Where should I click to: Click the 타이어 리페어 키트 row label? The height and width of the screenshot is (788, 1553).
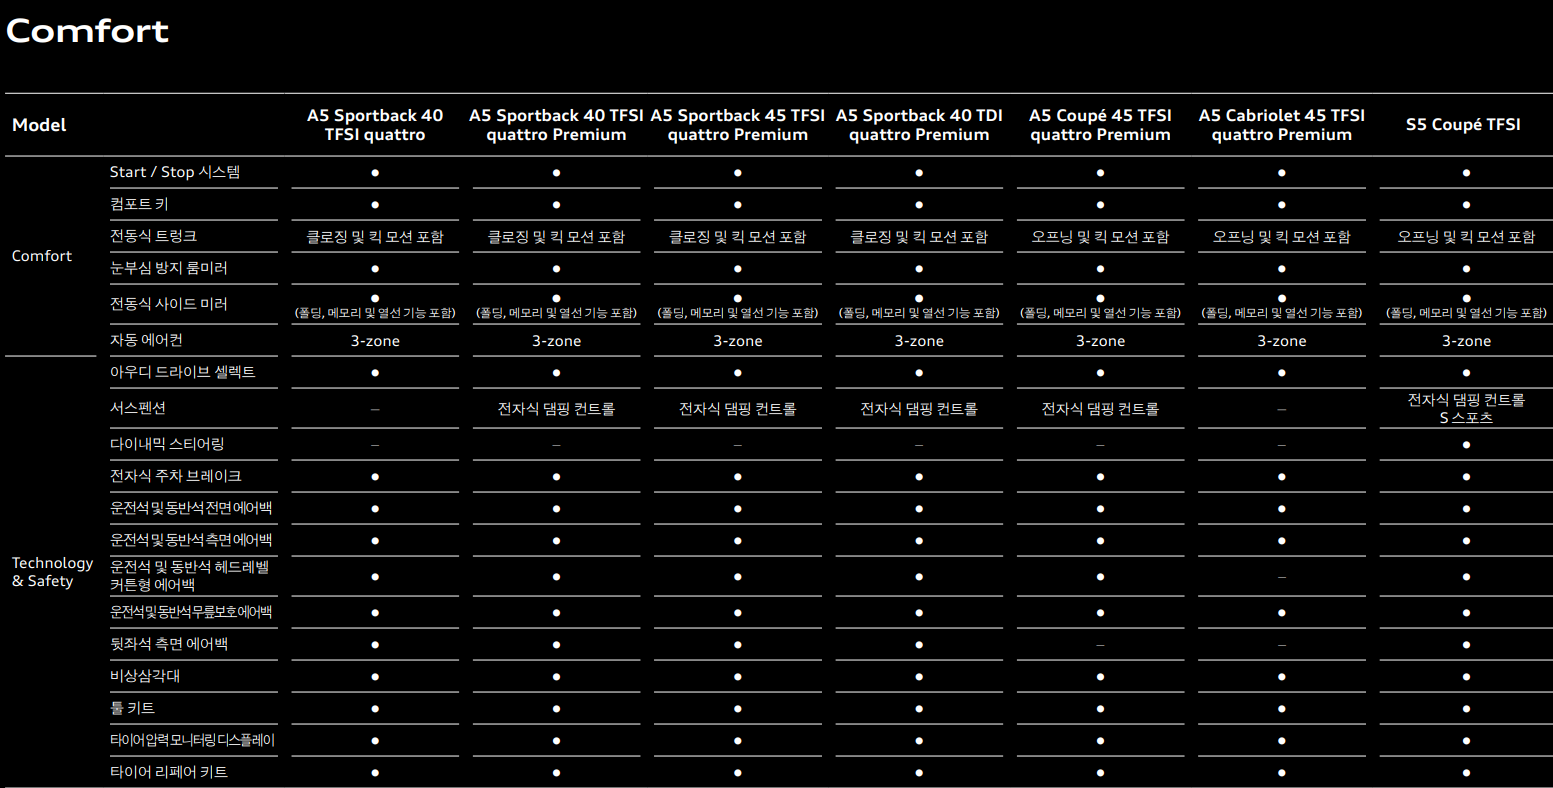tap(169, 772)
